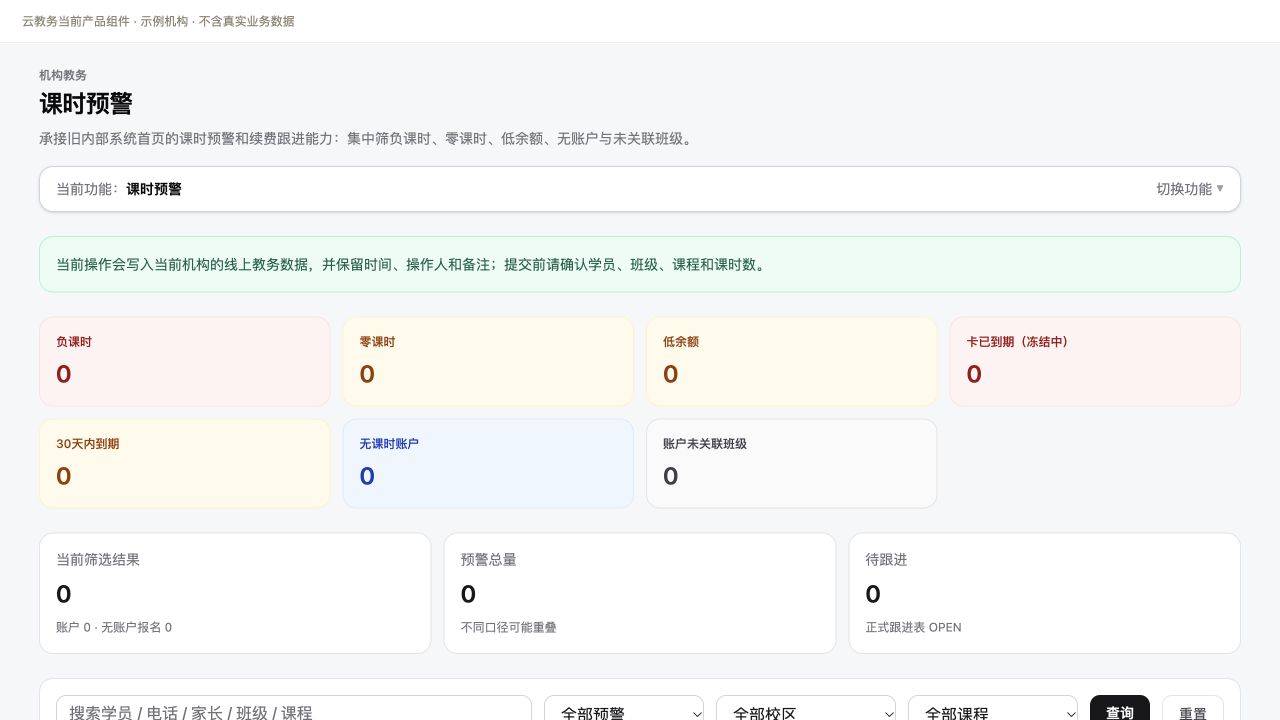The height and width of the screenshot is (720, 1280).
Task: Select the 卡已到期（冻结中）card
Action: point(1095,362)
